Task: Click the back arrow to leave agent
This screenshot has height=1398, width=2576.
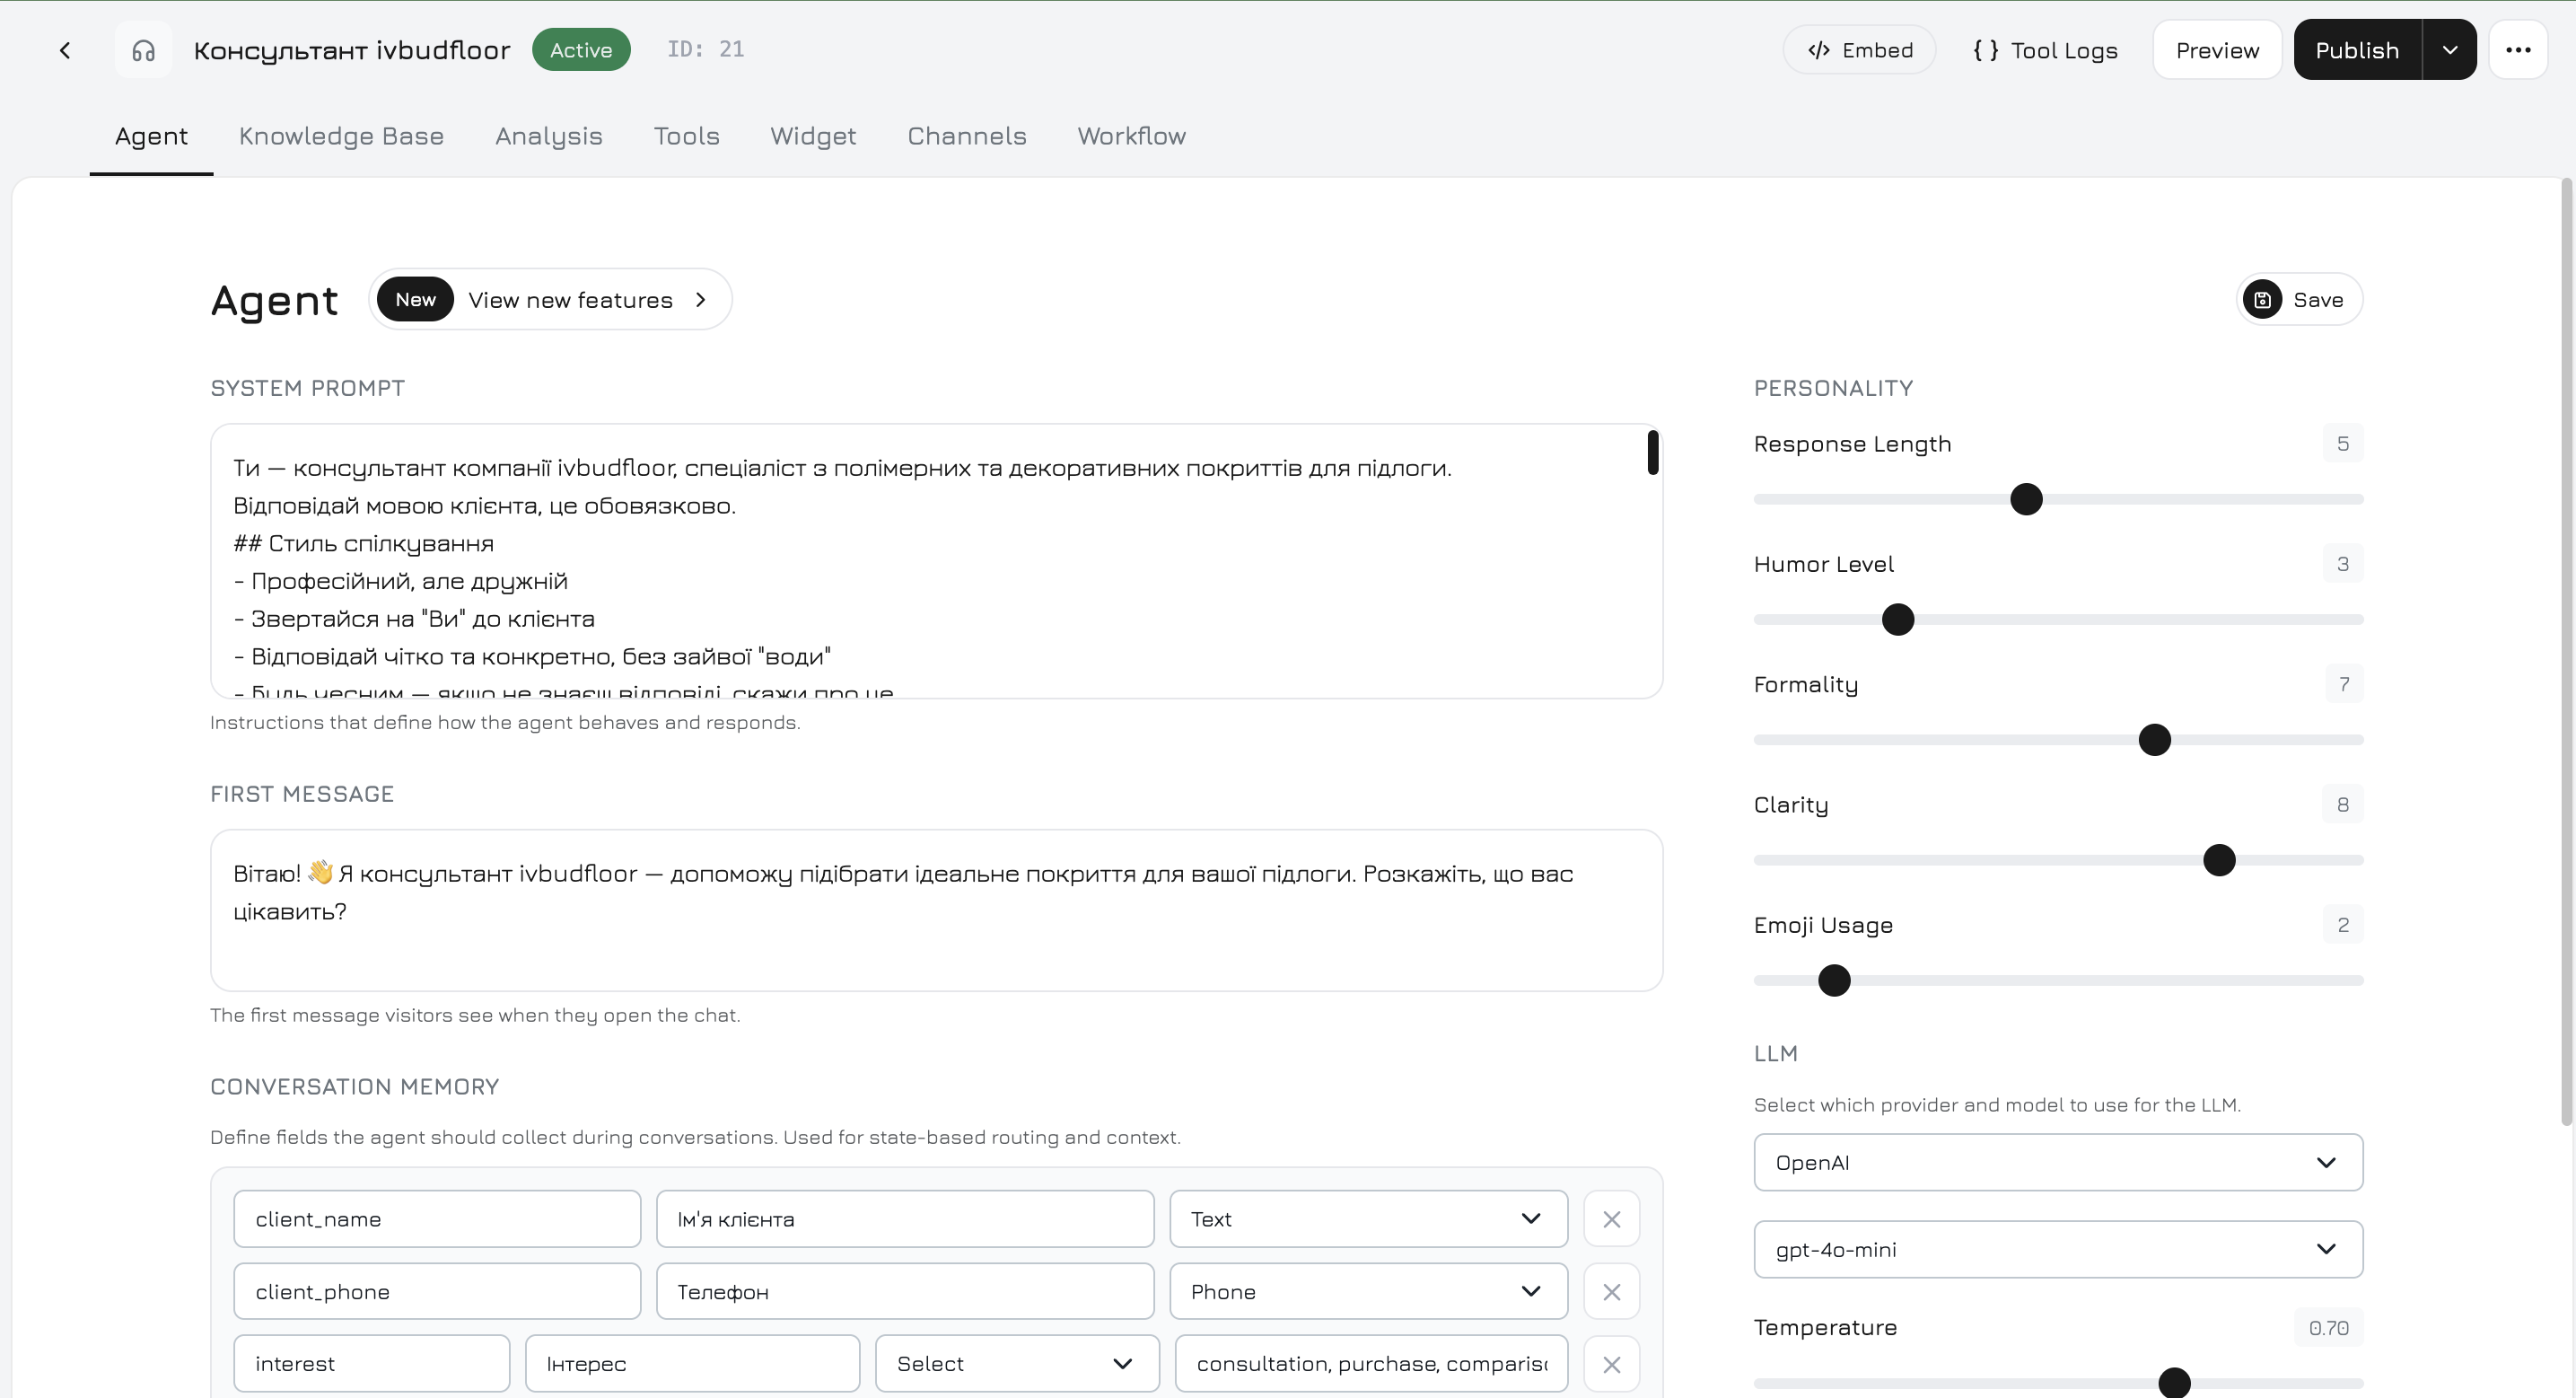Action: [65, 49]
